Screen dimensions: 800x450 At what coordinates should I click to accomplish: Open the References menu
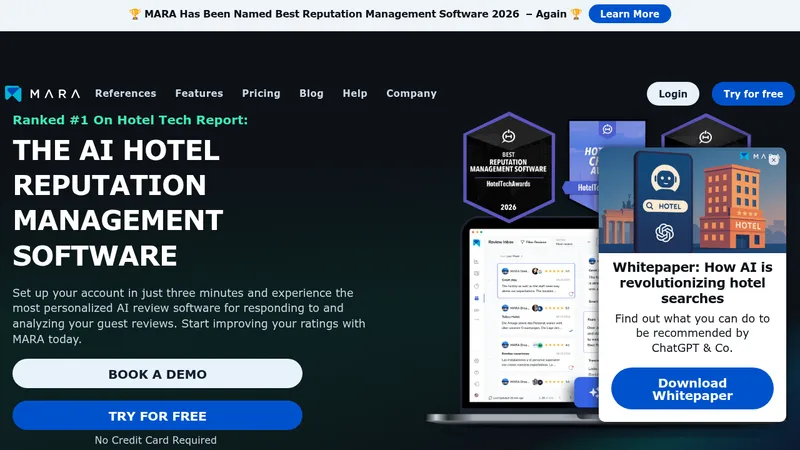tap(126, 93)
